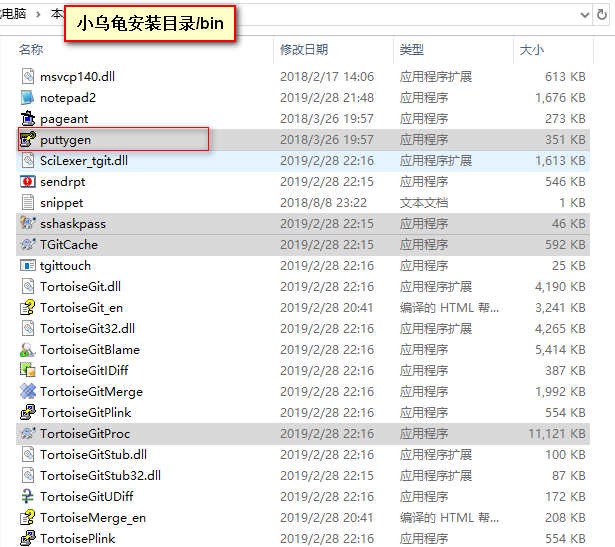Select the file name SciLexer_tgit.dll
Viewport: 615px width, 547px height.
[84, 161]
